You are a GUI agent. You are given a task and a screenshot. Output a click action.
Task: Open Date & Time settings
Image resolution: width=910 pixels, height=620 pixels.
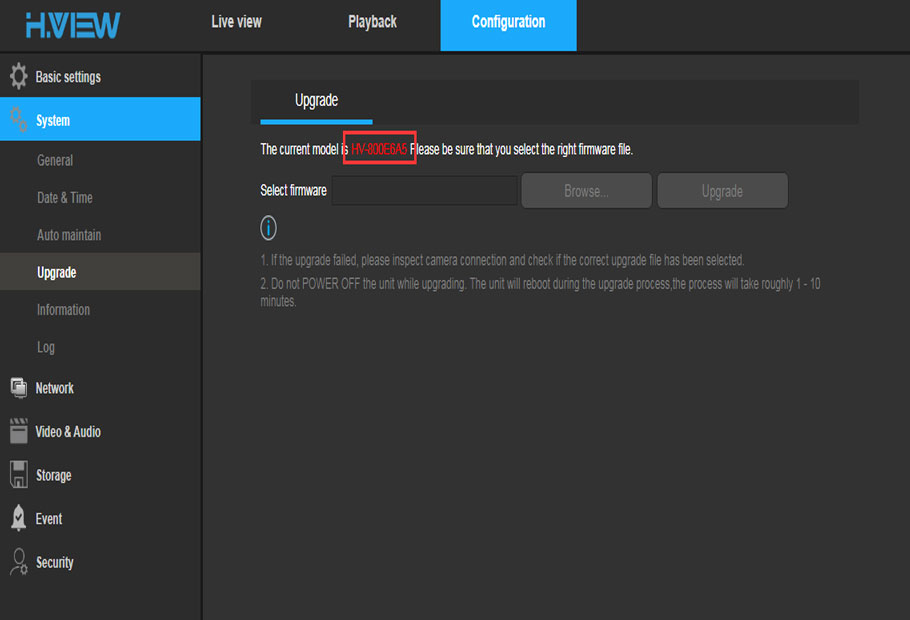point(65,198)
